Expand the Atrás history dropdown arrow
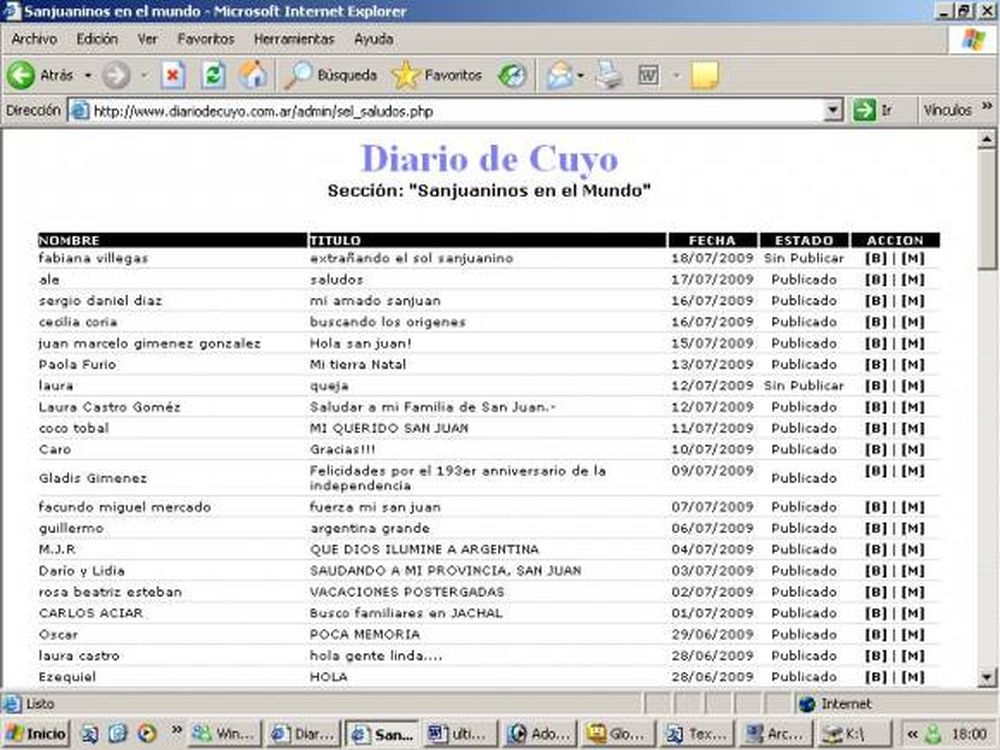This screenshot has width=1000, height=750. [x=88, y=75]
